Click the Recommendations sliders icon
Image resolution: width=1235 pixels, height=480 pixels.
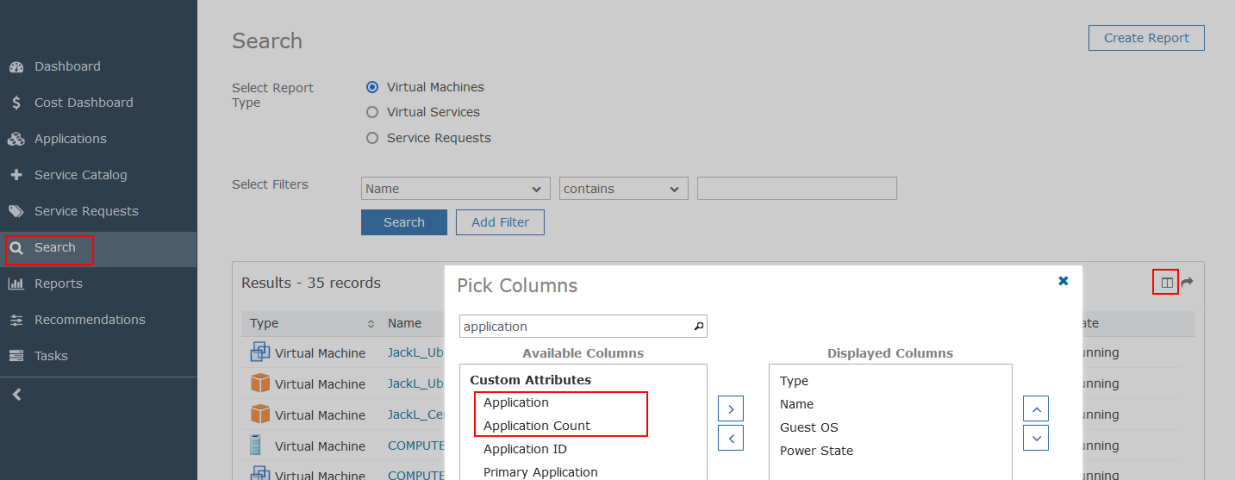coord(16,320)
